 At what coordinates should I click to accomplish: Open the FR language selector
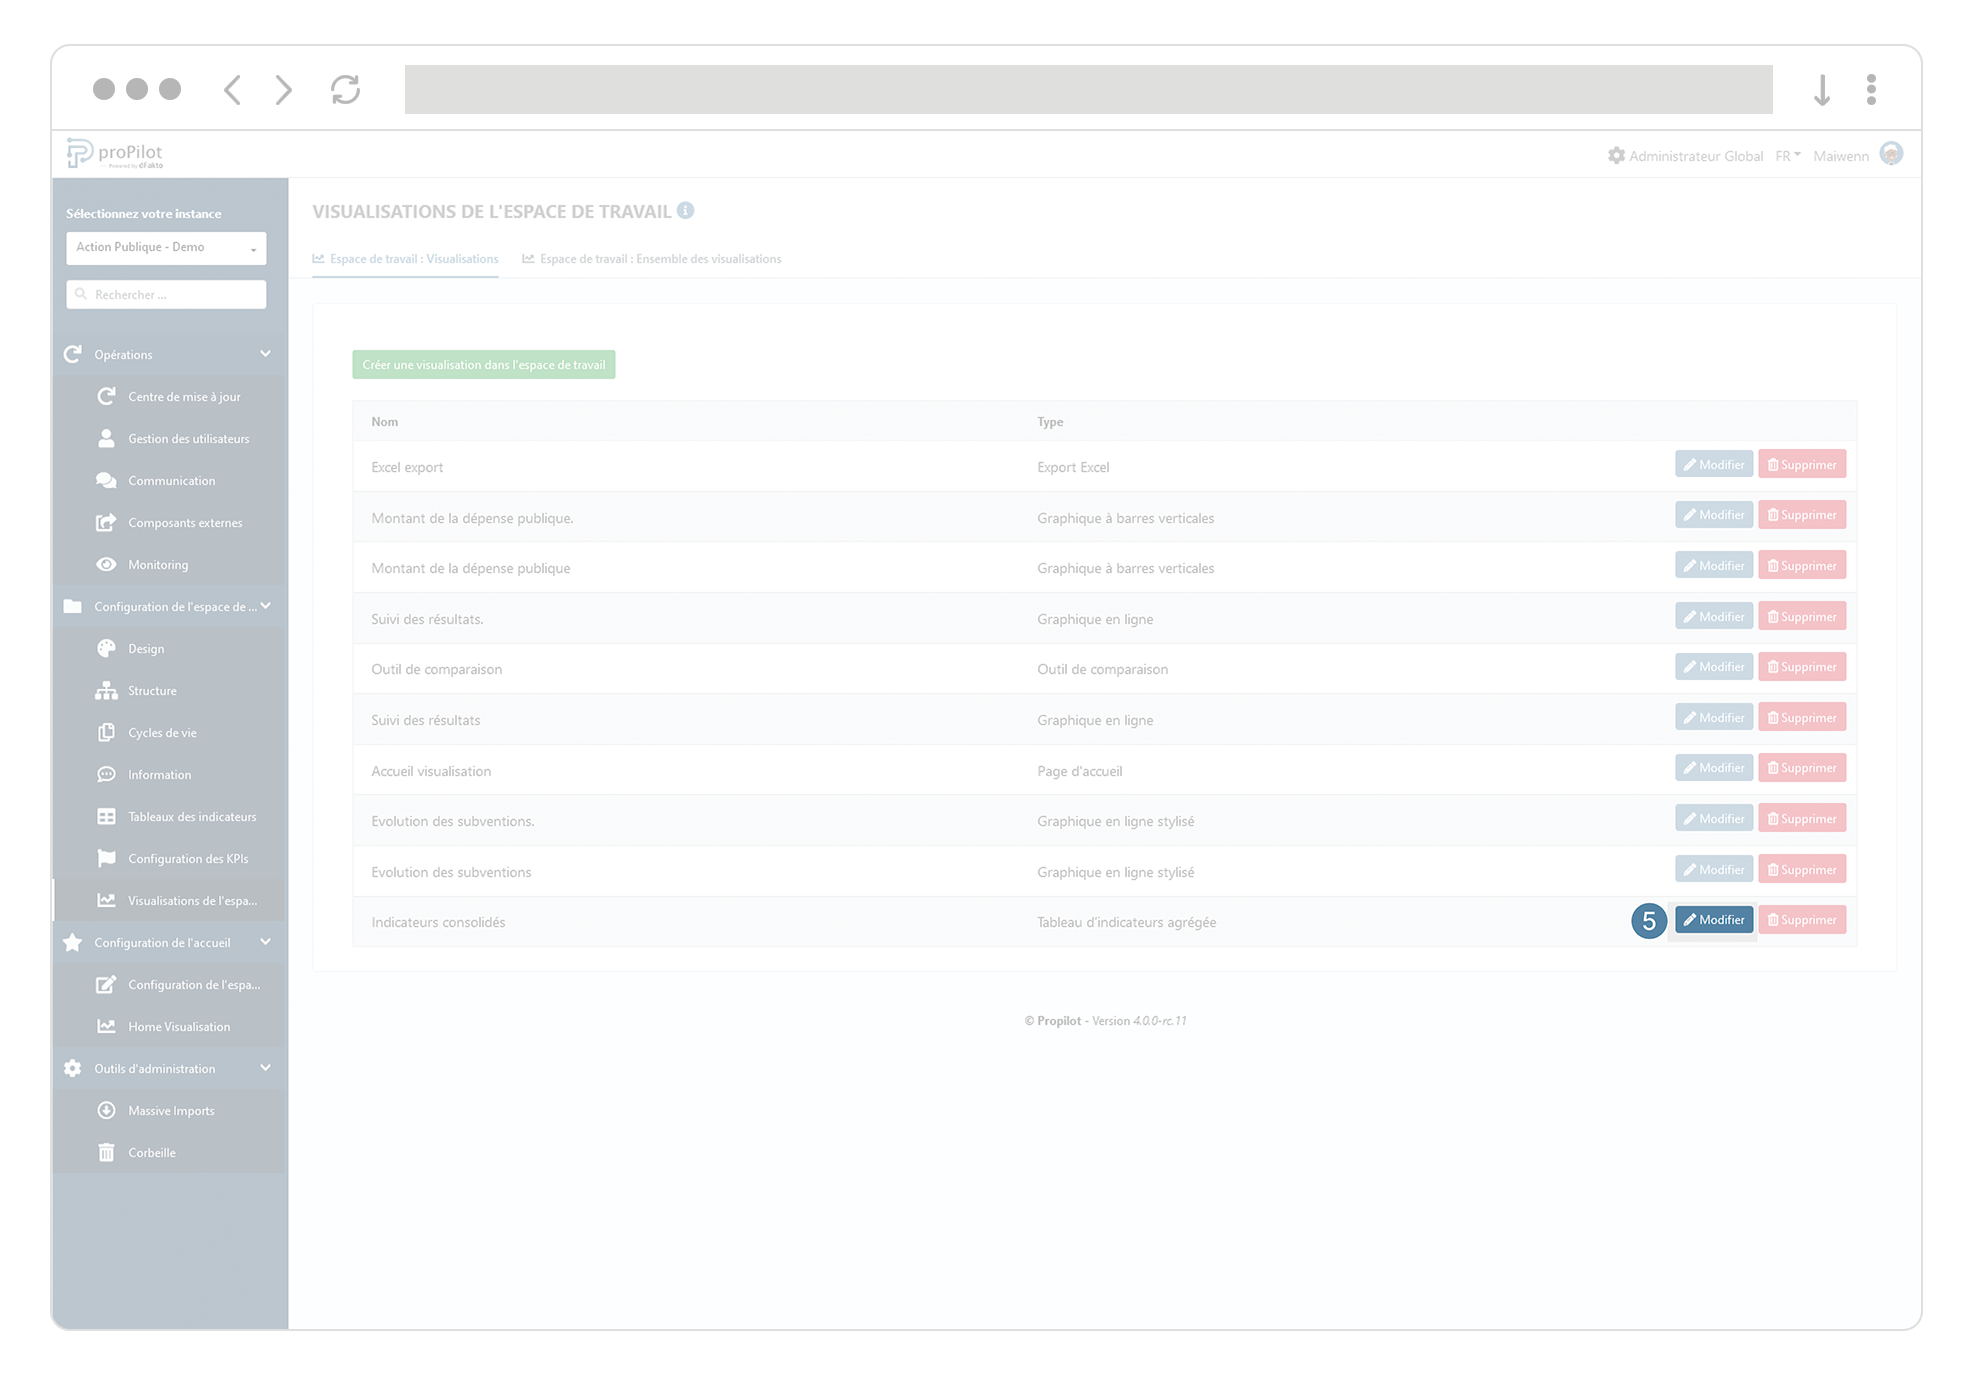pyautogui.click(x=1786, y=156)
